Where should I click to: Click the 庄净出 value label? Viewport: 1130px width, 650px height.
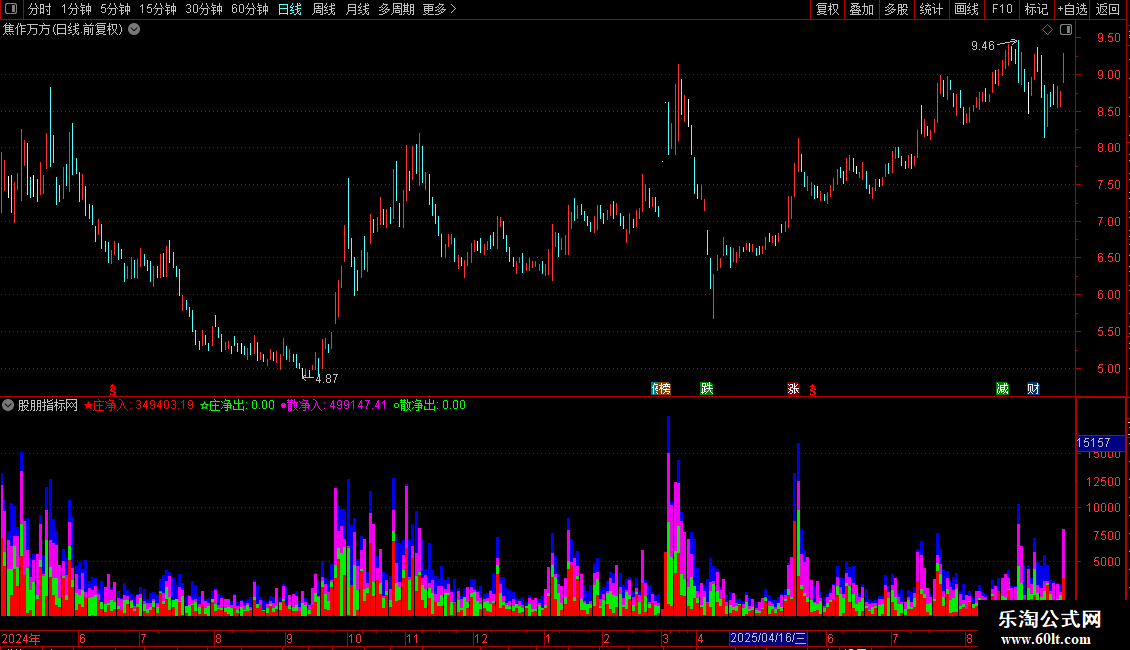237,405
